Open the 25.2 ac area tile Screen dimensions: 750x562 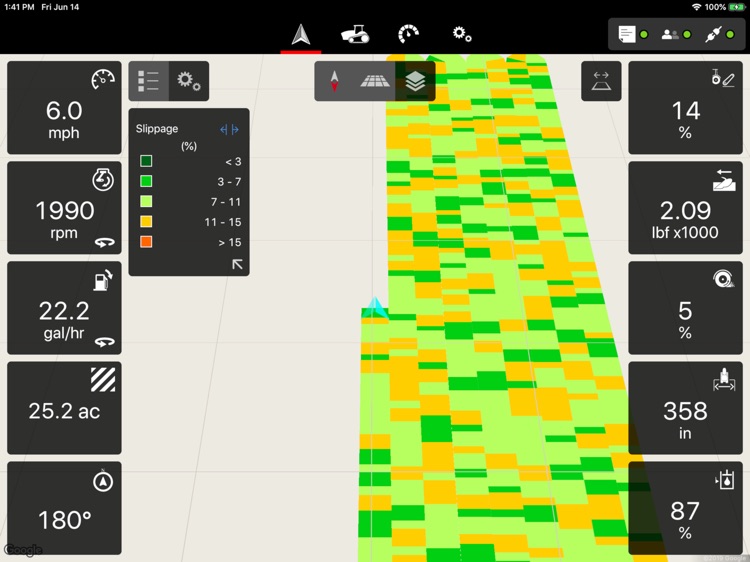(x=64, y=408)
